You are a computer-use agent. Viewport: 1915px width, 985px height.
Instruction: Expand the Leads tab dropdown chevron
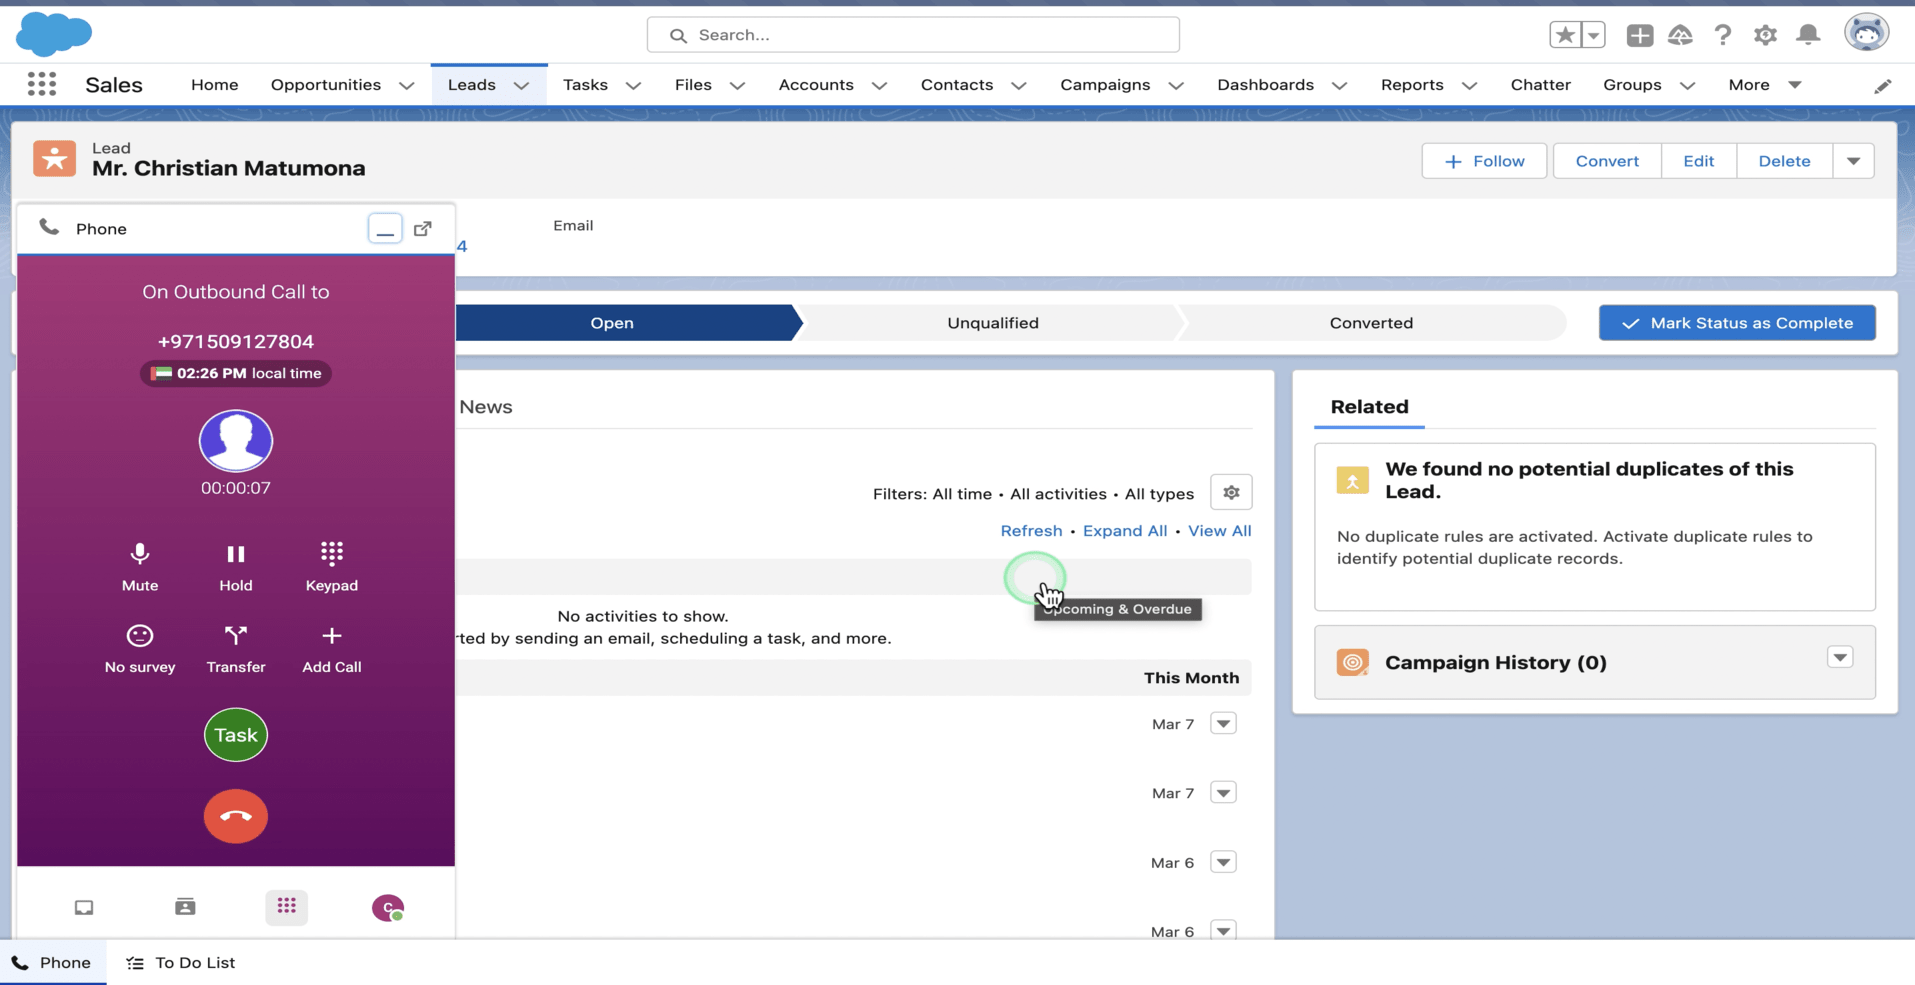point(521,86)
